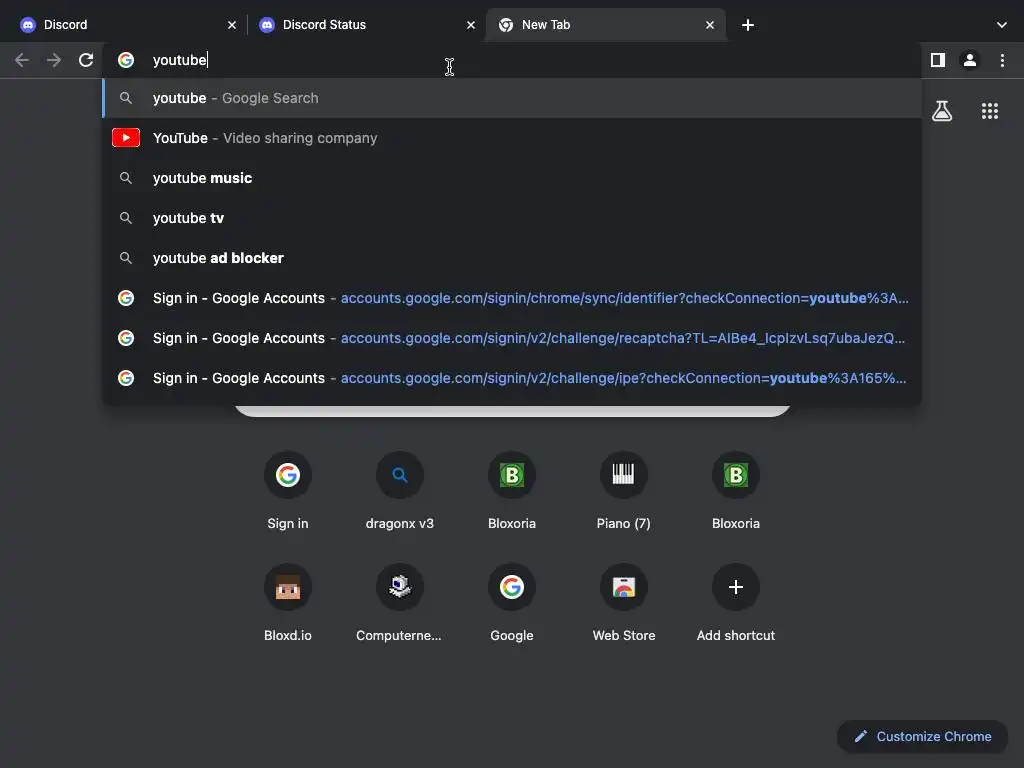Click the Google icon in the address bar
The image size is (1024, 768).
click(x=126, y=60)
